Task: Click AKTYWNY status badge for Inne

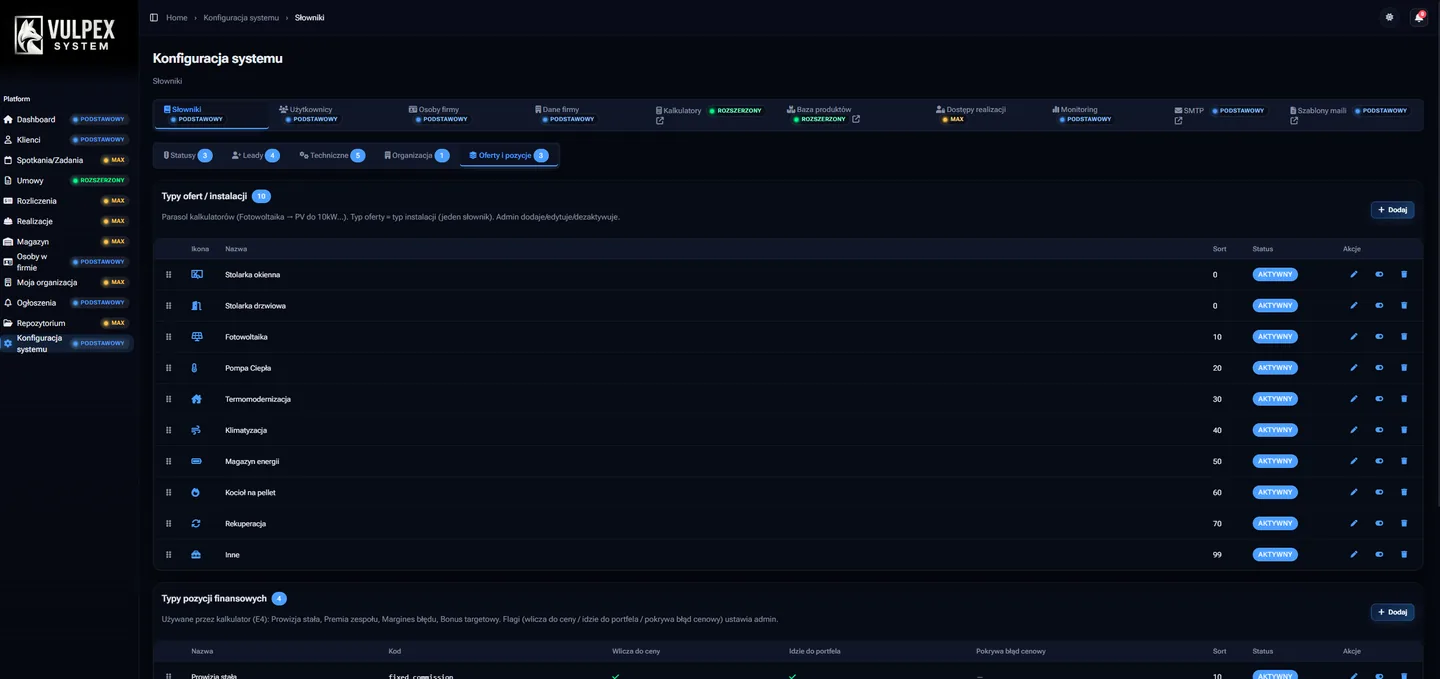Action: tap(1275, 554)
